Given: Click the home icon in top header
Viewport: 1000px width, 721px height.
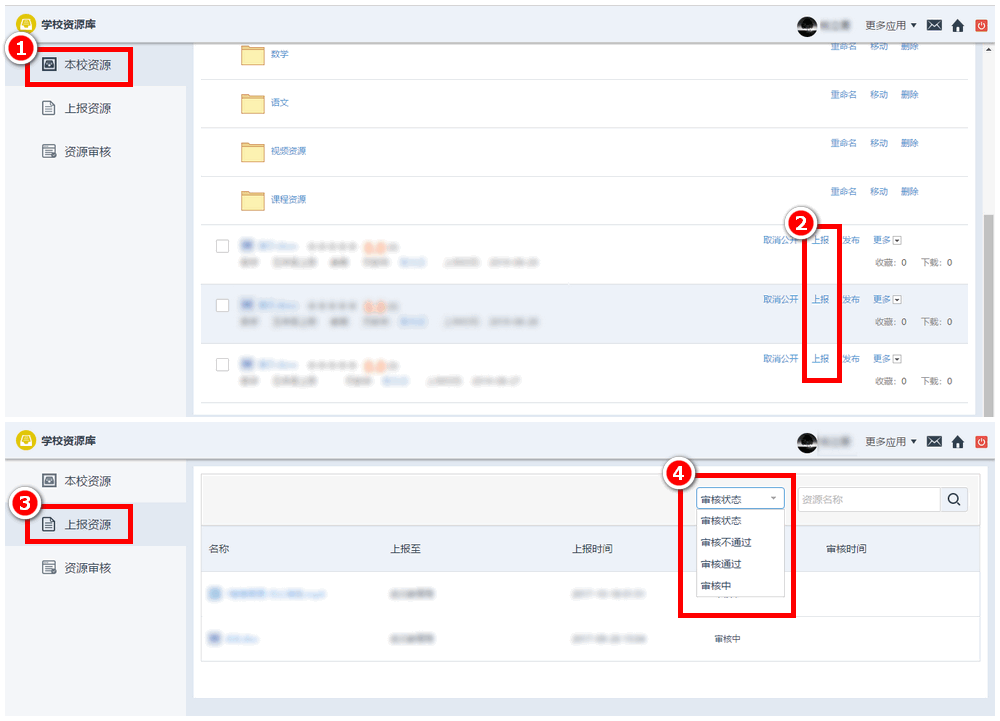Looking at the screenshot, I should click(x=958, y=25).
